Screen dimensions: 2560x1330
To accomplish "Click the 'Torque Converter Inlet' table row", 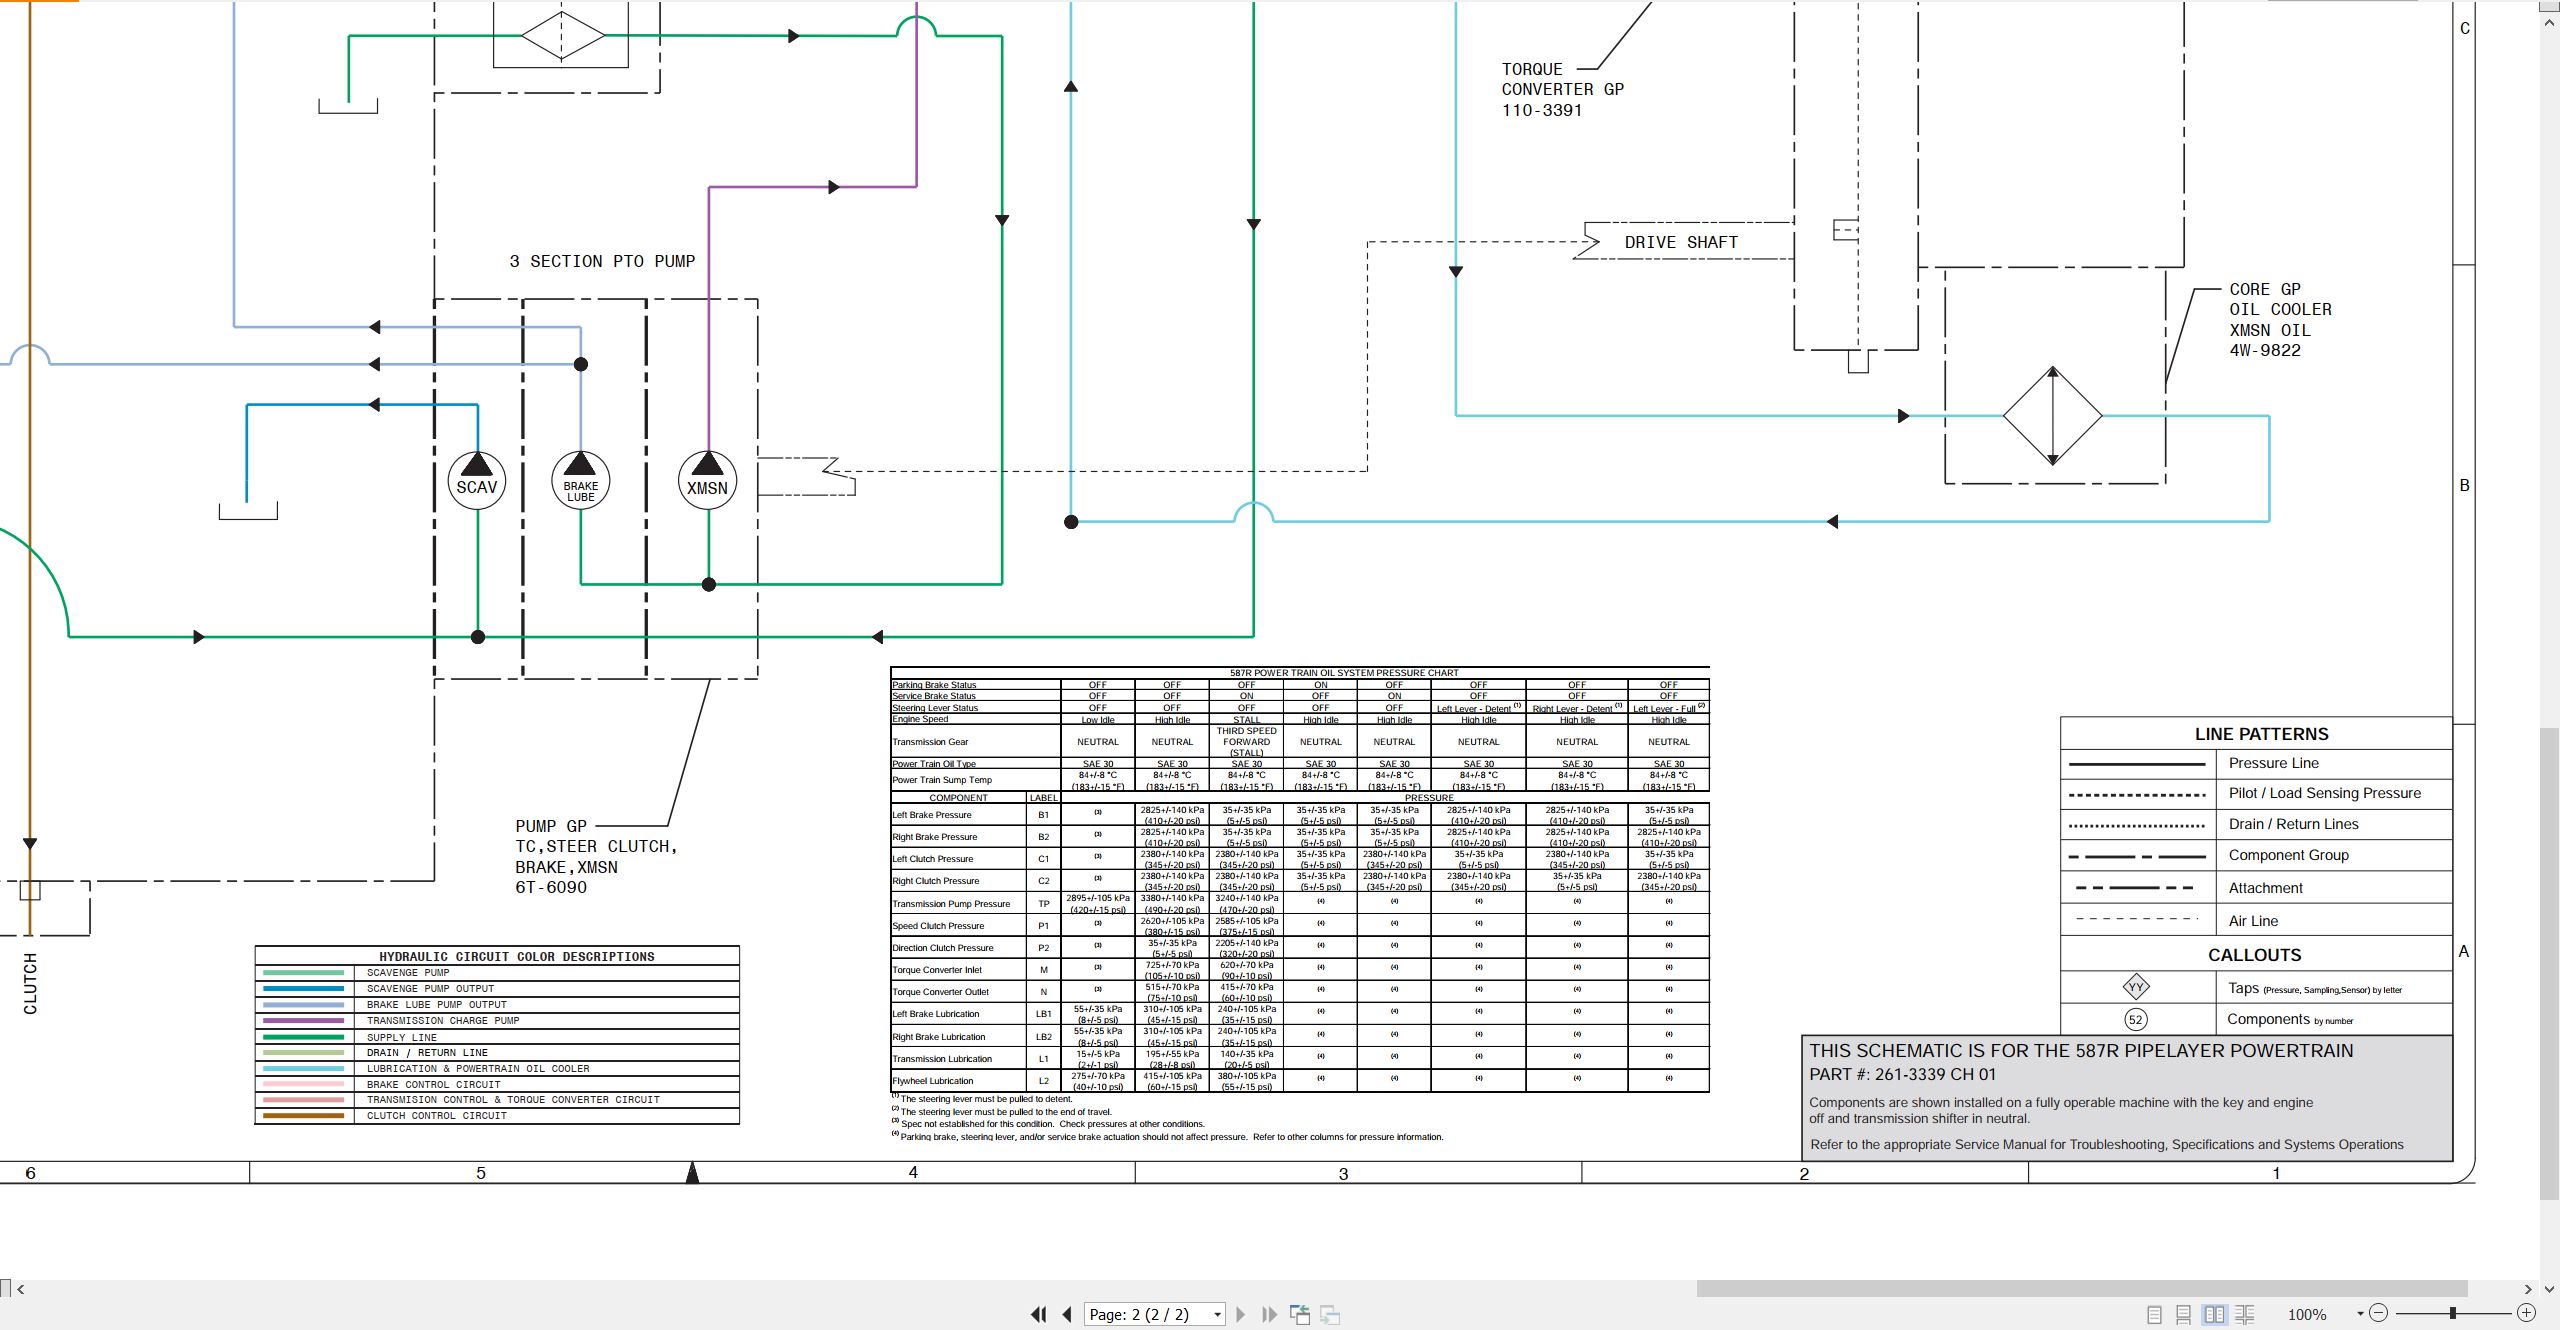I will click(x=1300, y=969).
